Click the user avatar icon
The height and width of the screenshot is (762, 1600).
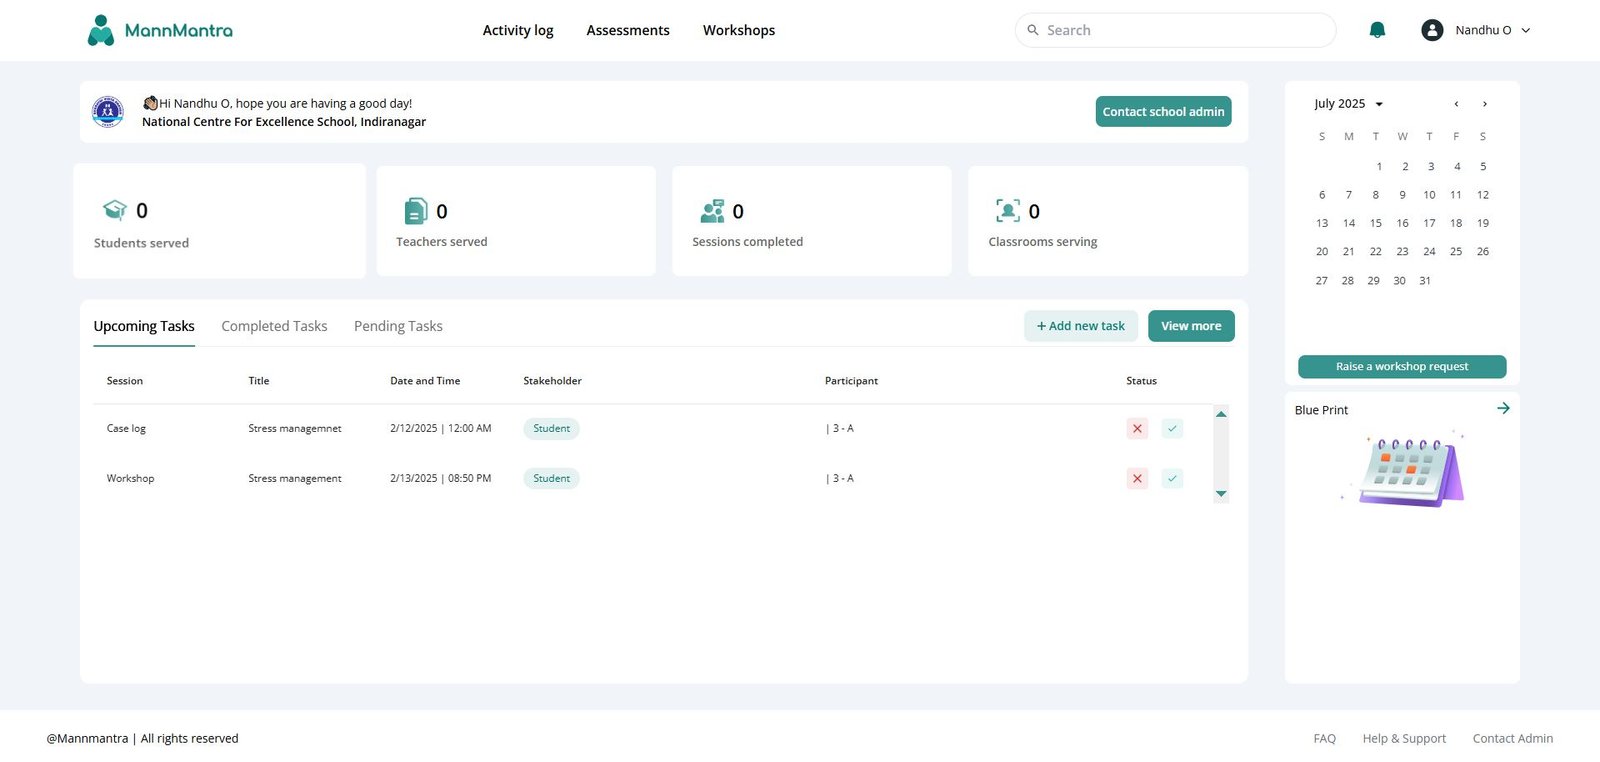[1432, 30]
